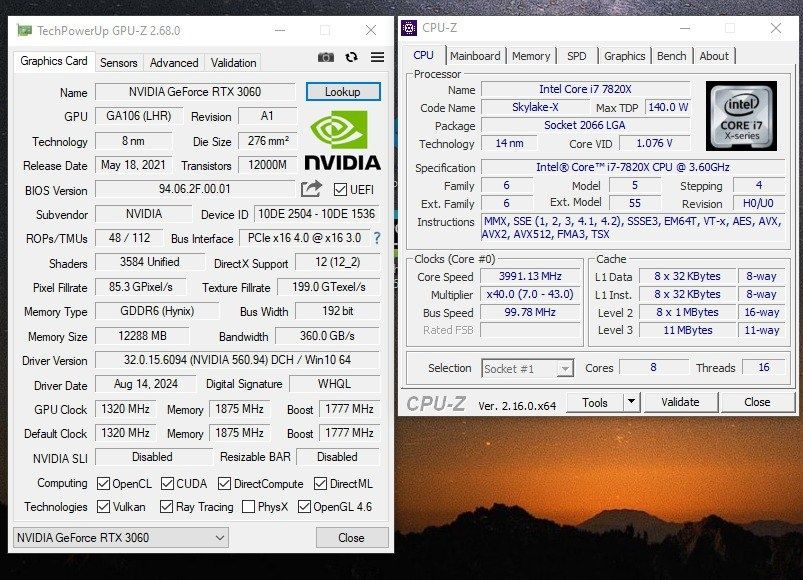Click the Intel Core i7 X-series badge
This screenshot has height=580, width=803.
(x=741, y=116)
